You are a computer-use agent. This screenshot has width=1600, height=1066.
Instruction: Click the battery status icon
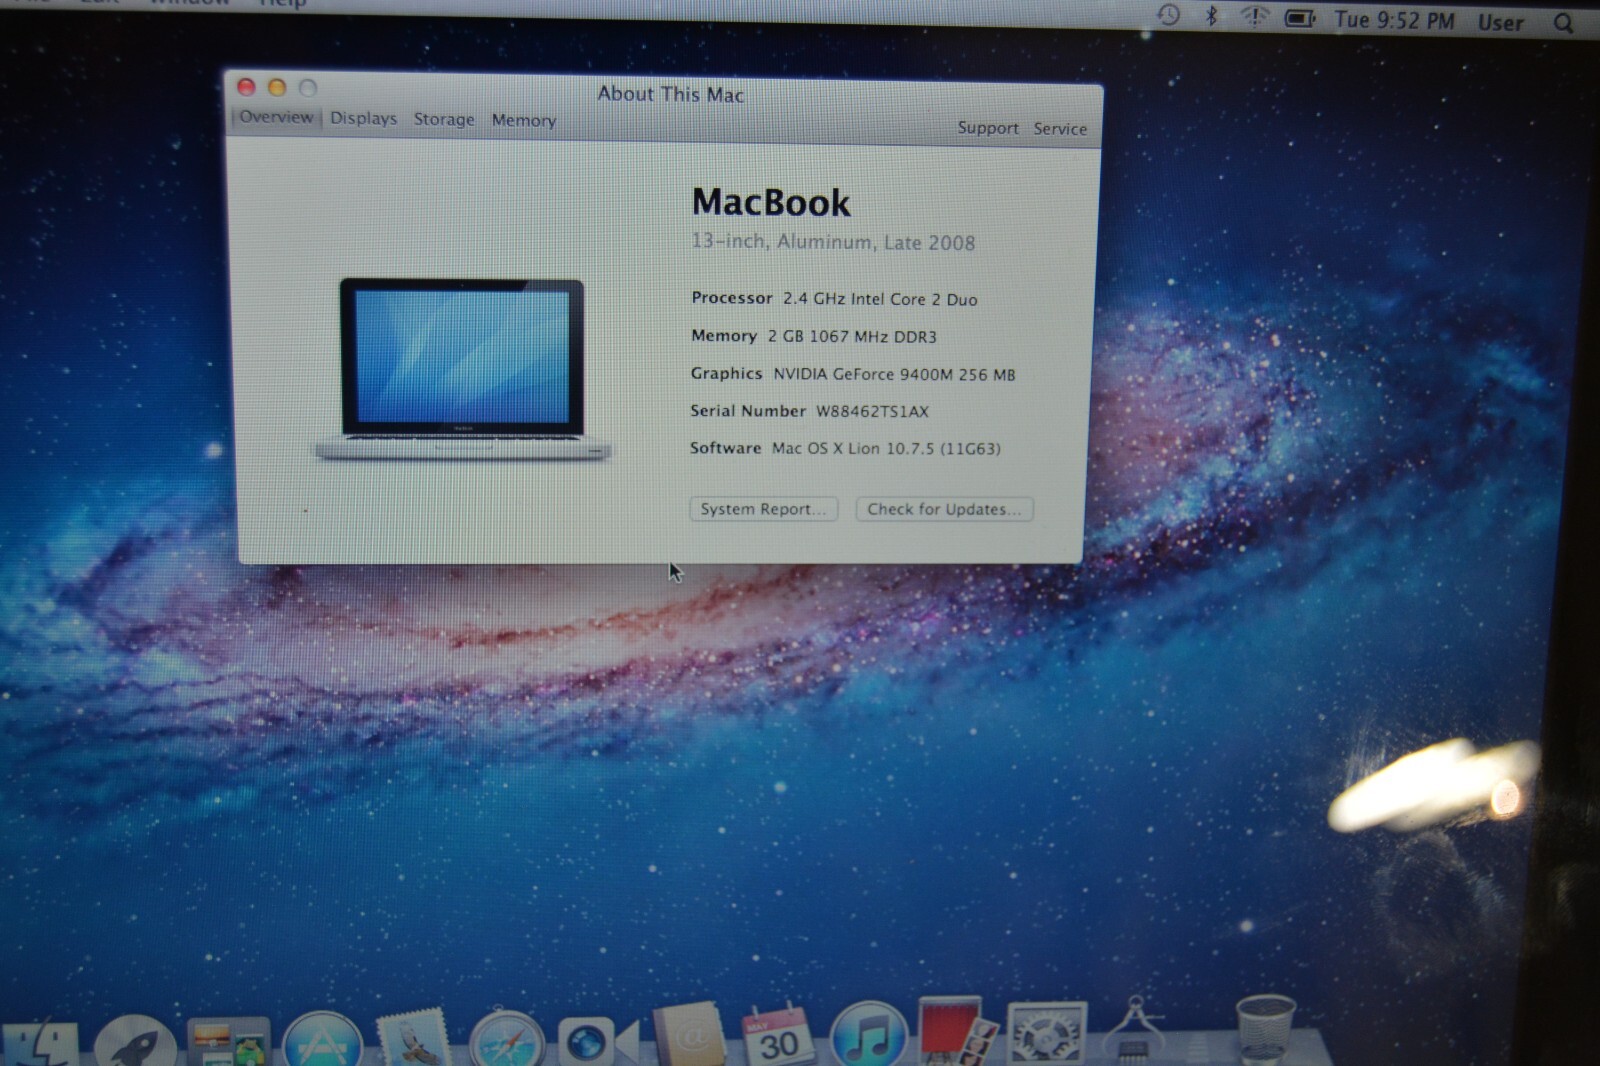click(x=1300, y=18)
